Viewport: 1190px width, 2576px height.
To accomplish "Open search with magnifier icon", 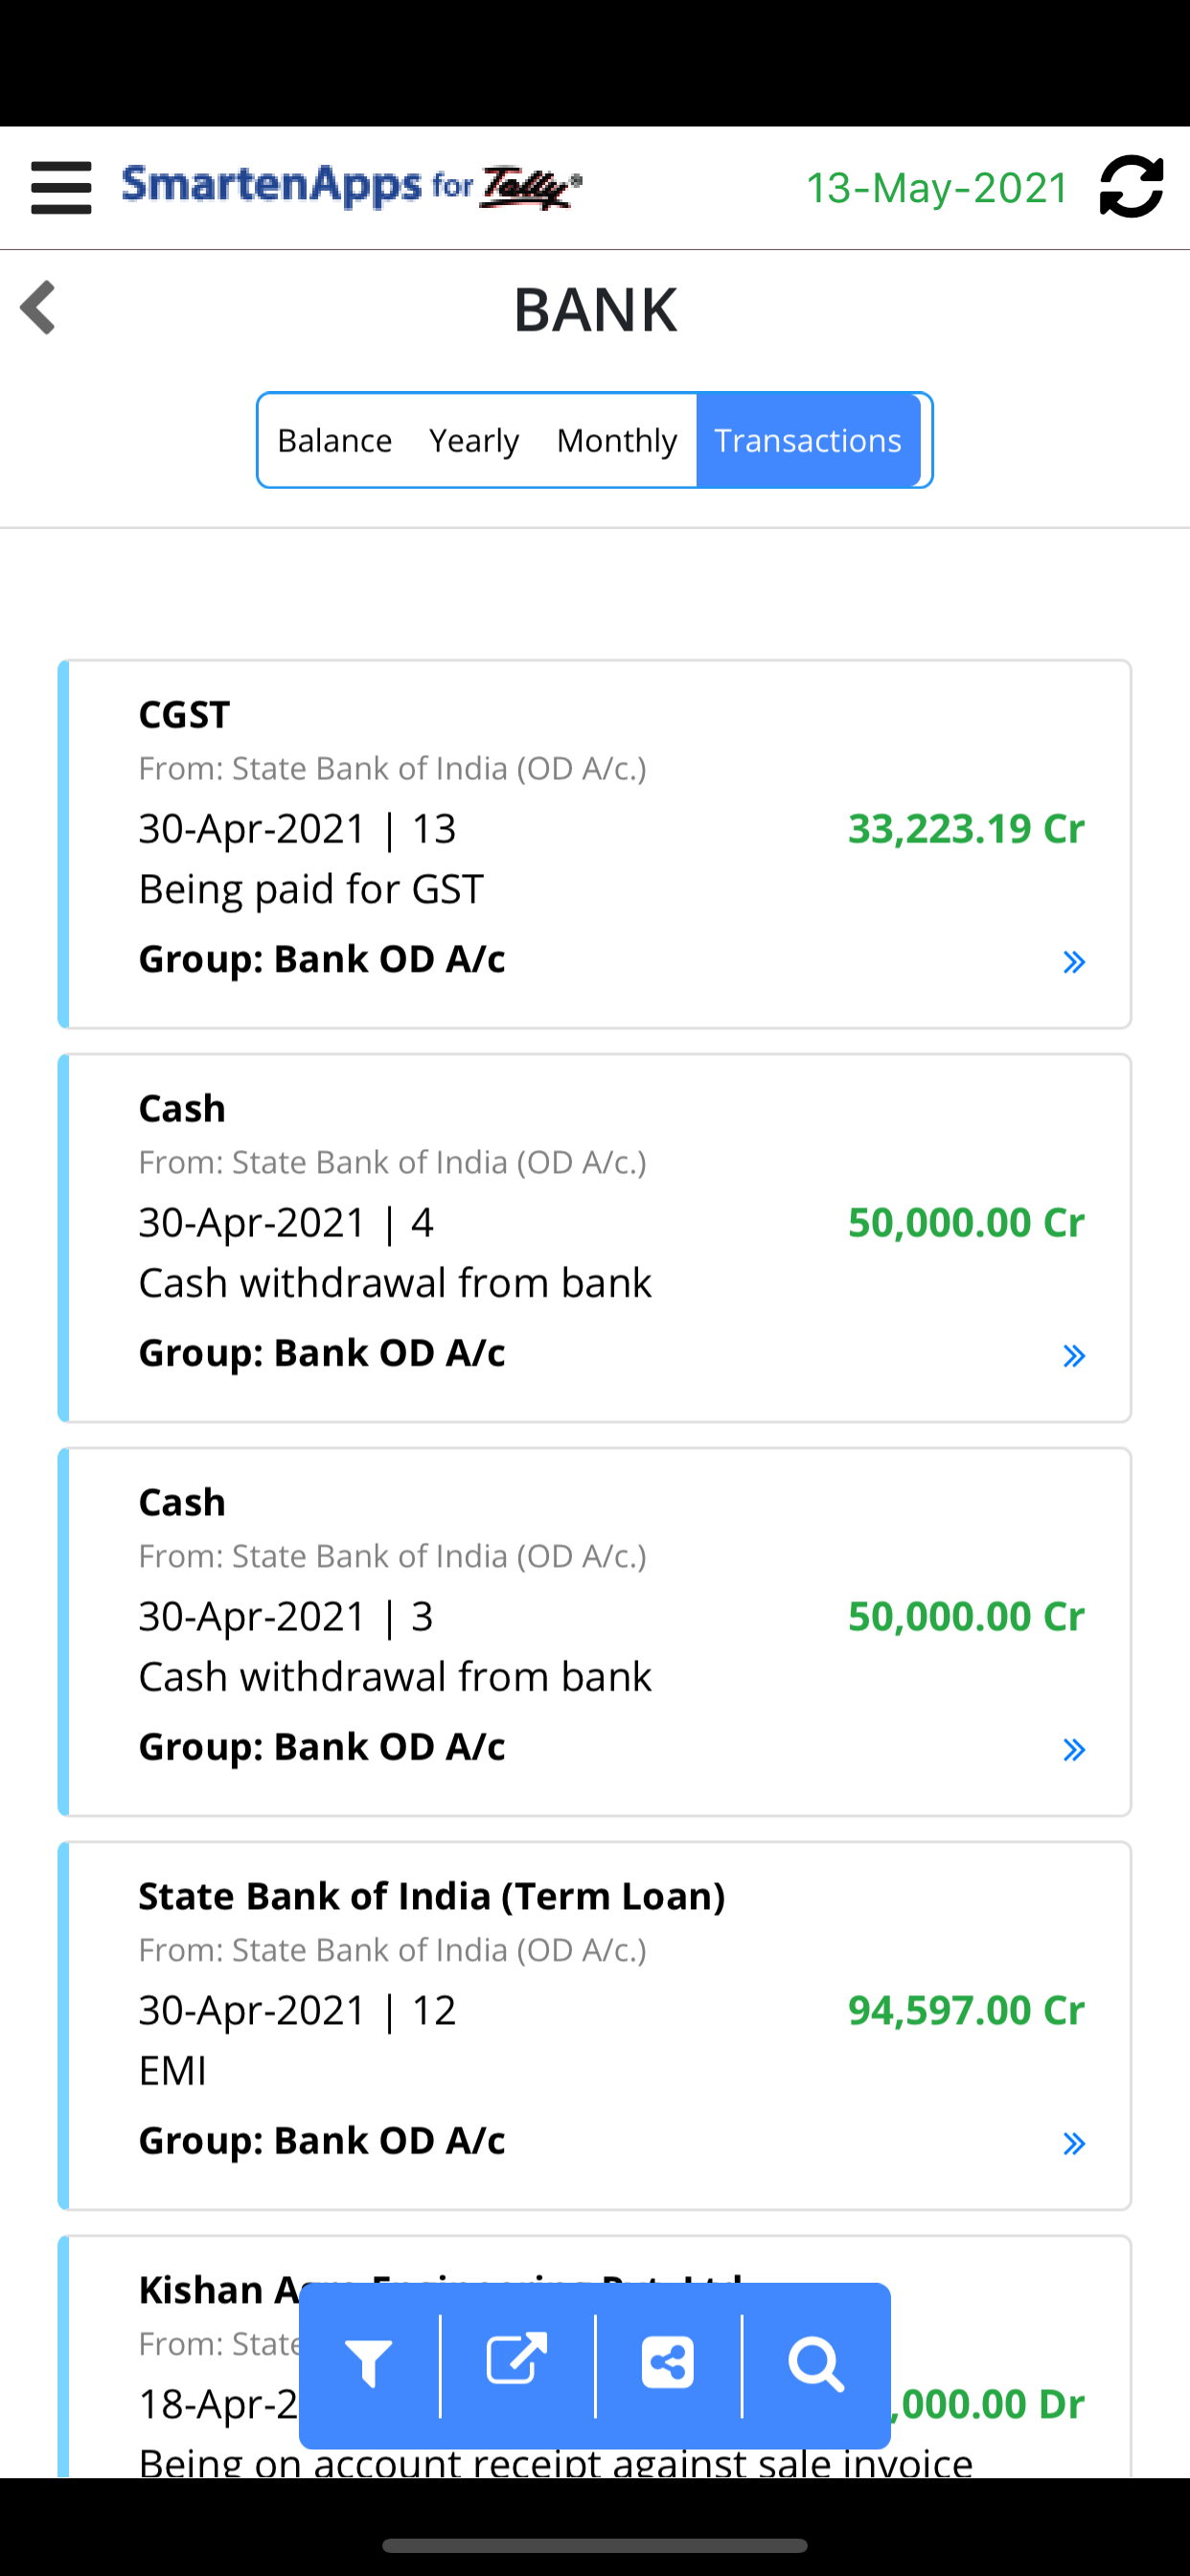I will pos(816,2365).
